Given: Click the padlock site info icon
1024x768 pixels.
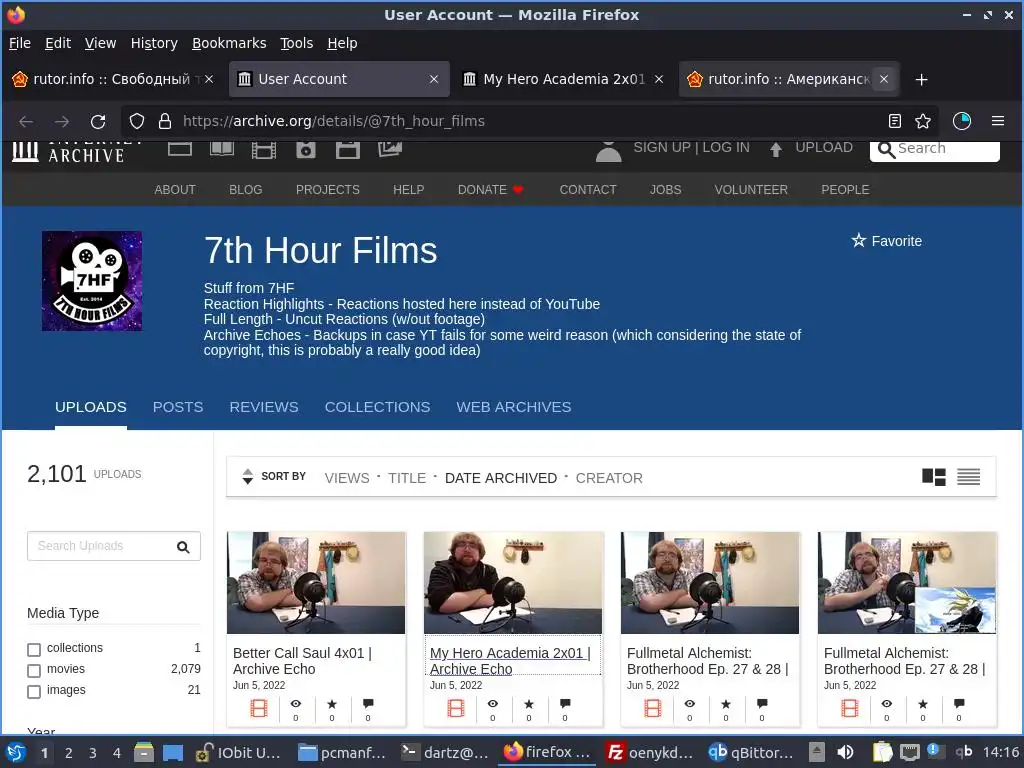Looking at the screenshot, I should click(x=165, y=121).
